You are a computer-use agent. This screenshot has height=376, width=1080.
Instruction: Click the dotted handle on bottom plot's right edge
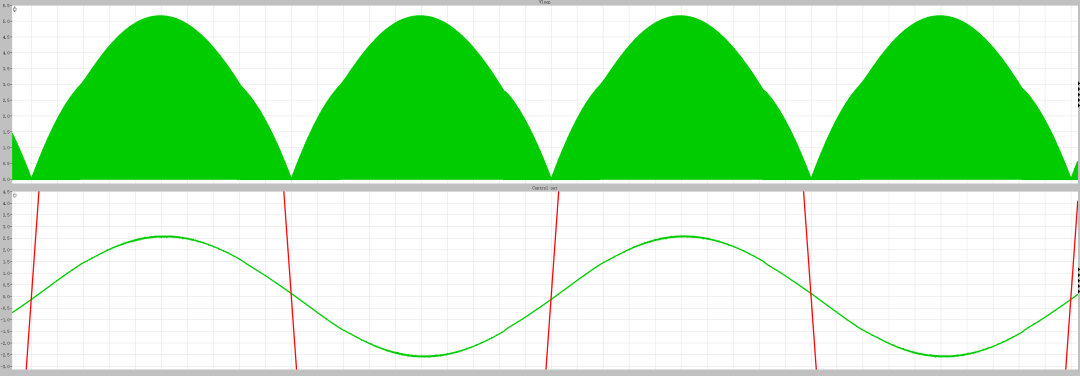pos(1078,280)
